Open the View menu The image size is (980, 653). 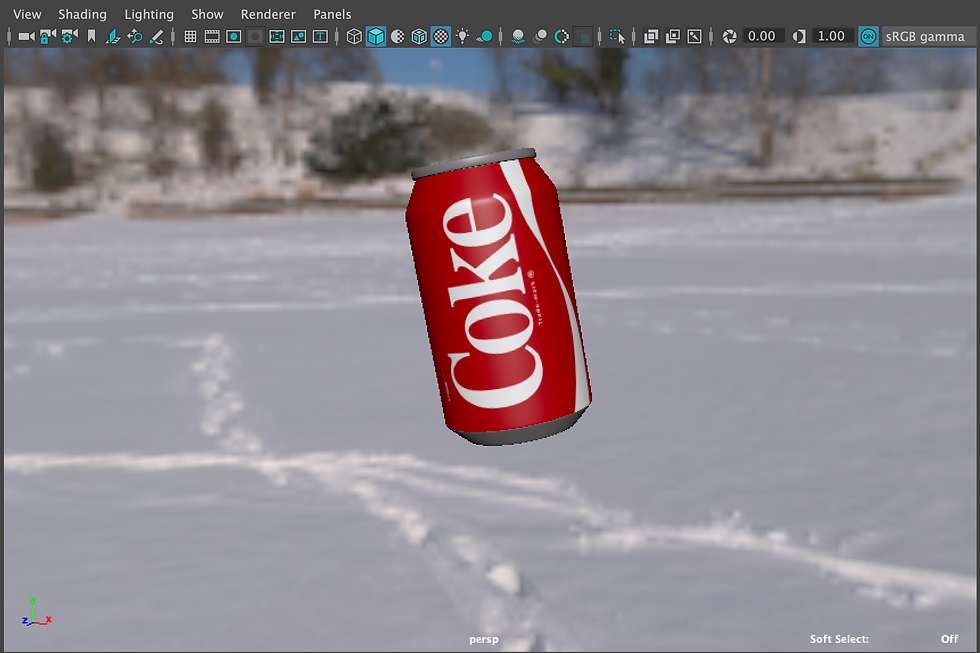(28, 14)
